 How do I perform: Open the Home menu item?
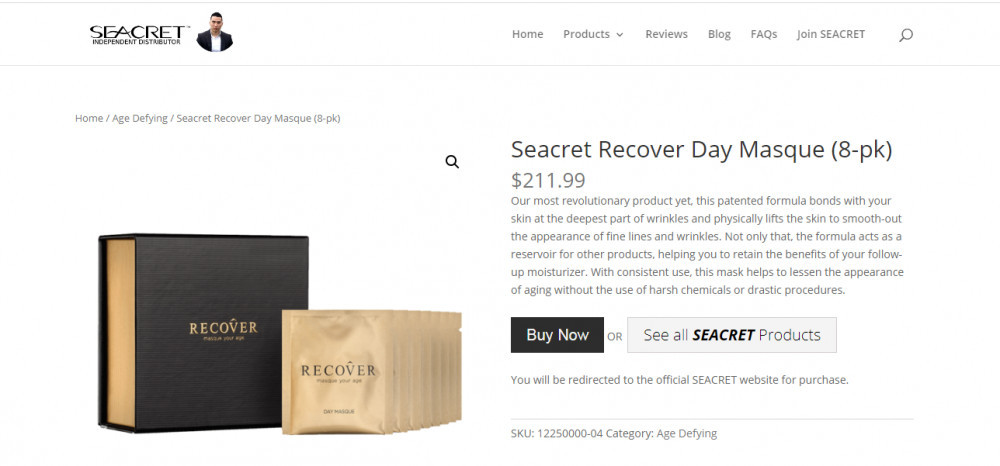click(x=527, y=34)
